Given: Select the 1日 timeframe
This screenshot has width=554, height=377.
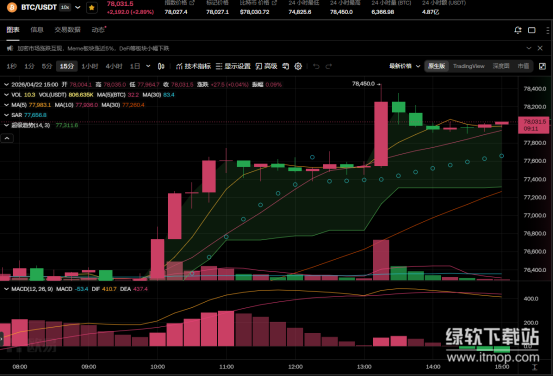Looking at the screenshot, I should (135, 66).
